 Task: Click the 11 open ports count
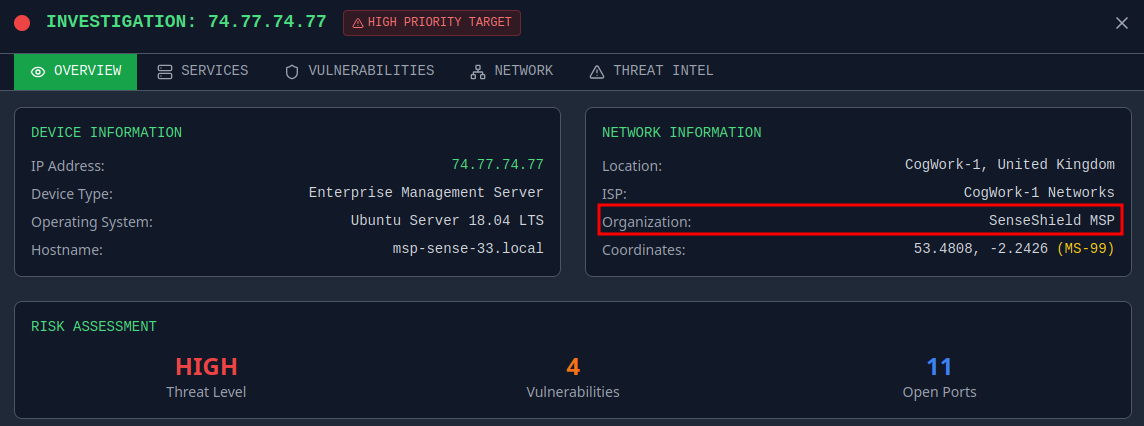[939, 367]
